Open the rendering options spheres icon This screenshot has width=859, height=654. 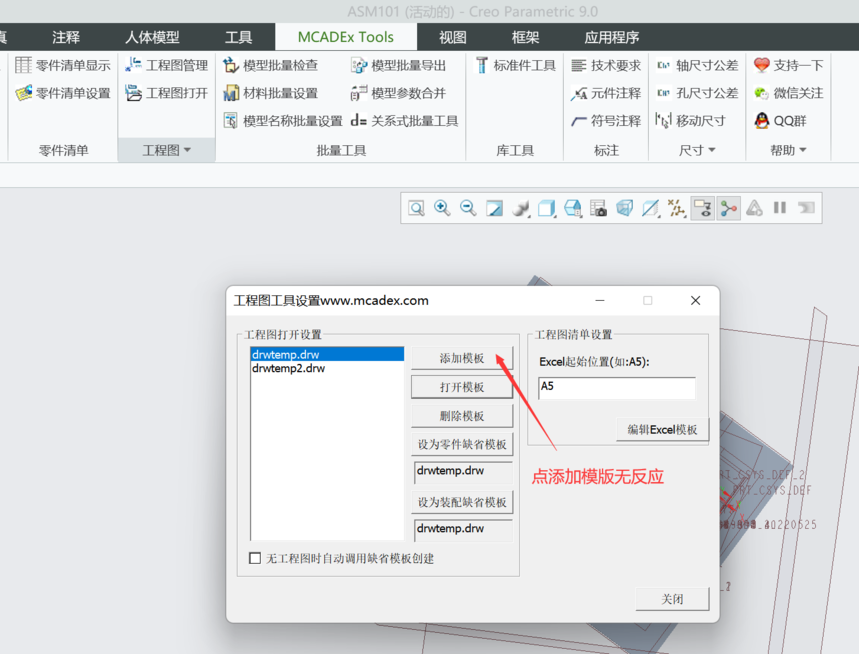(520, 208)
